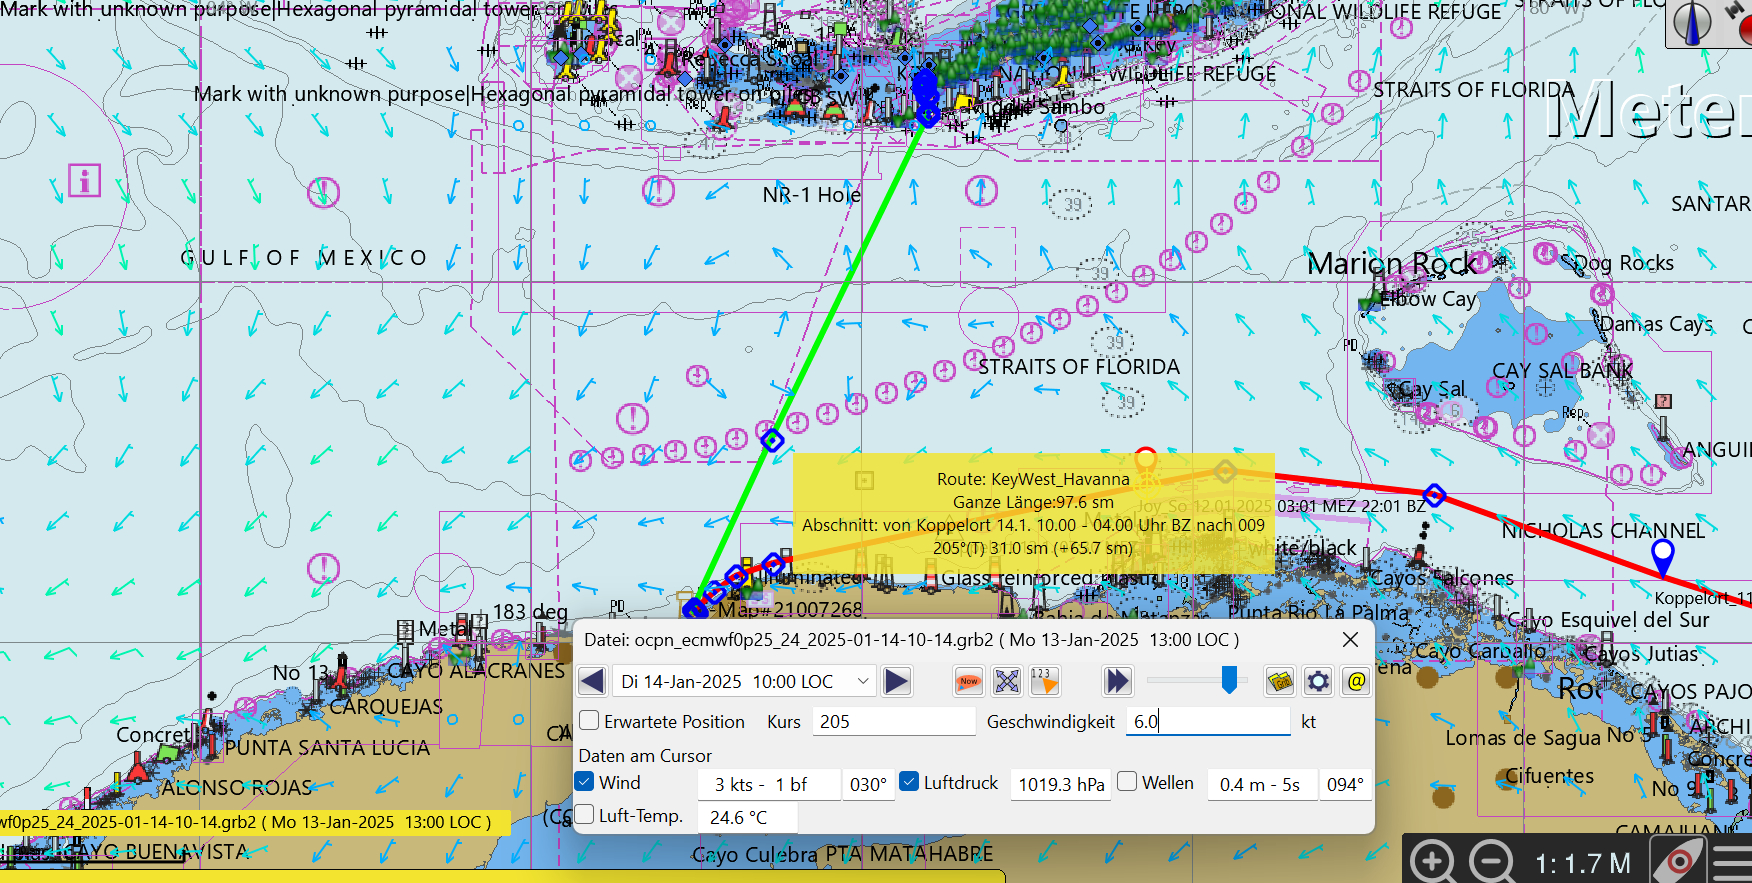Click the 'NICHOLAS CHANNEL' label

point(1603,530)
